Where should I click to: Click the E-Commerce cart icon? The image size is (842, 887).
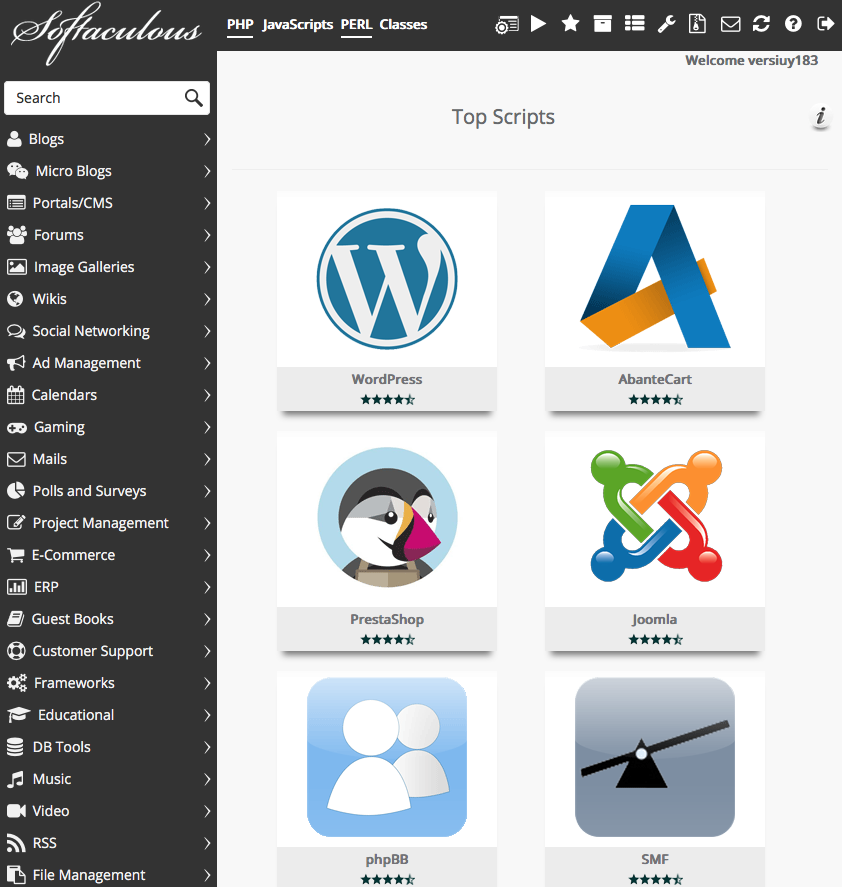pyautogui.click(x=16, y=556)
